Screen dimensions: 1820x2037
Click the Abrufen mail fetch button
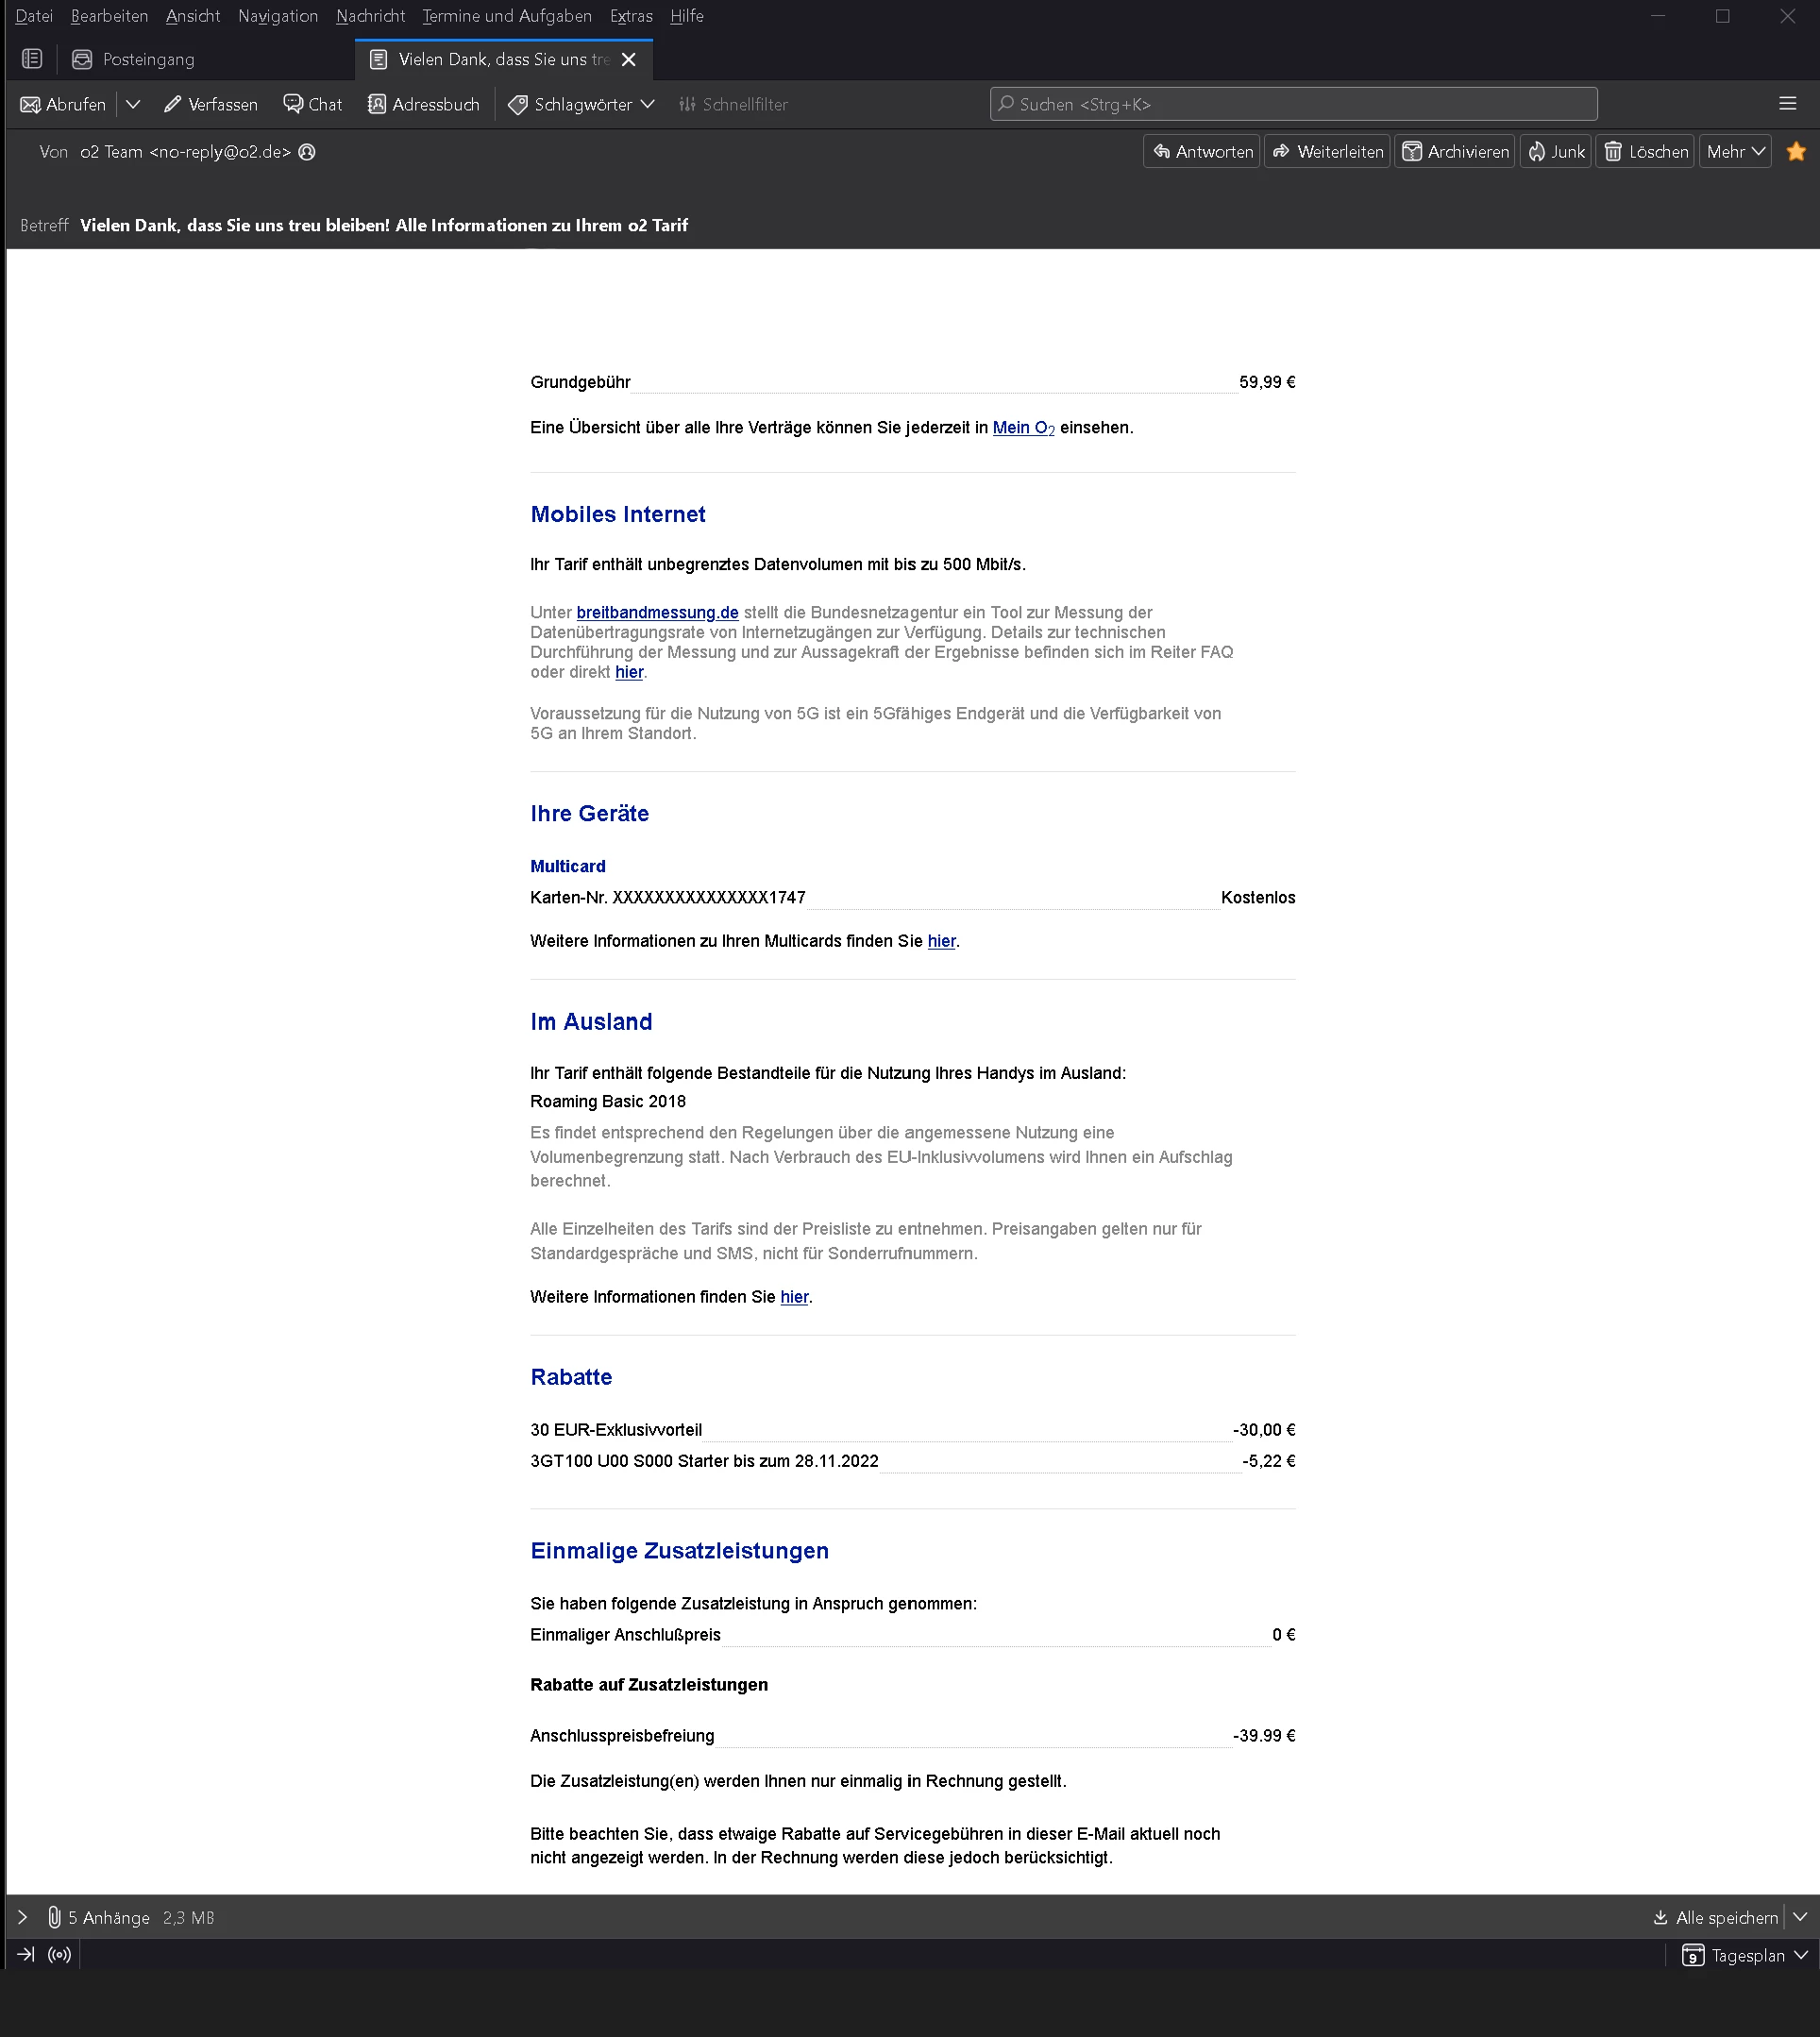pyautogui.click(x=63, y=104)
